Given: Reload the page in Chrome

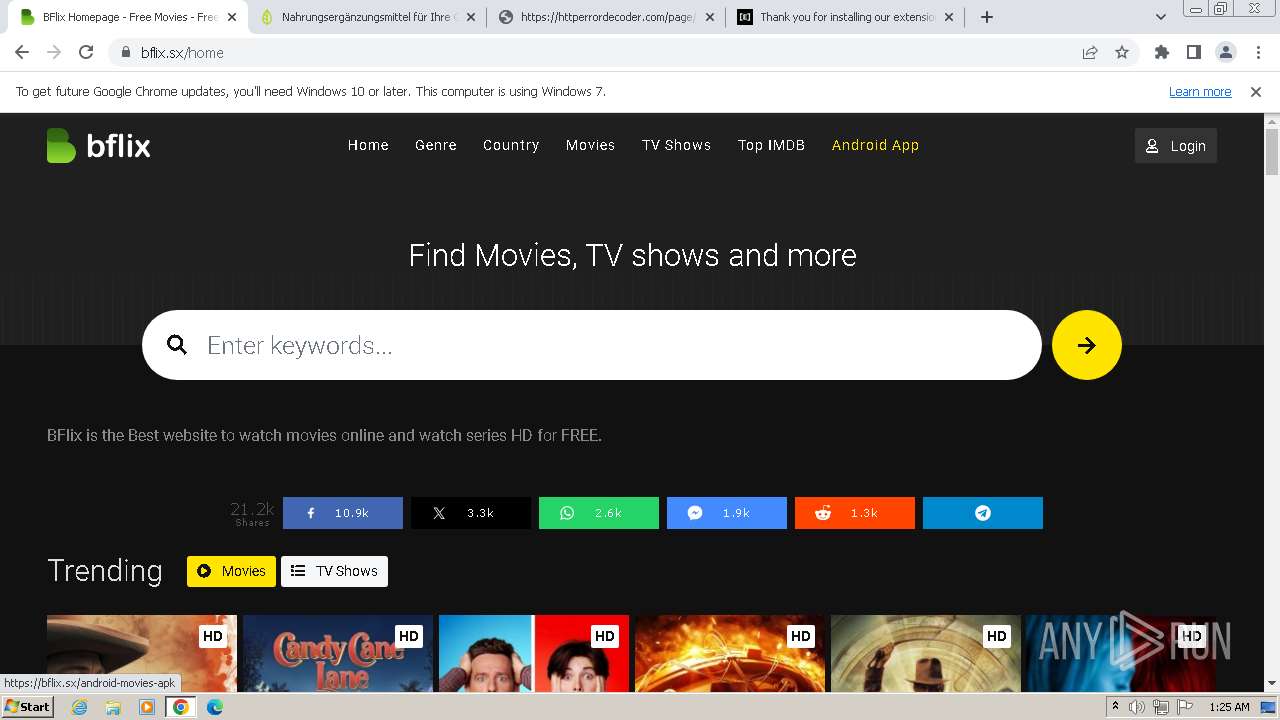Looking at the screenshot, I should (x=86, y=52).
